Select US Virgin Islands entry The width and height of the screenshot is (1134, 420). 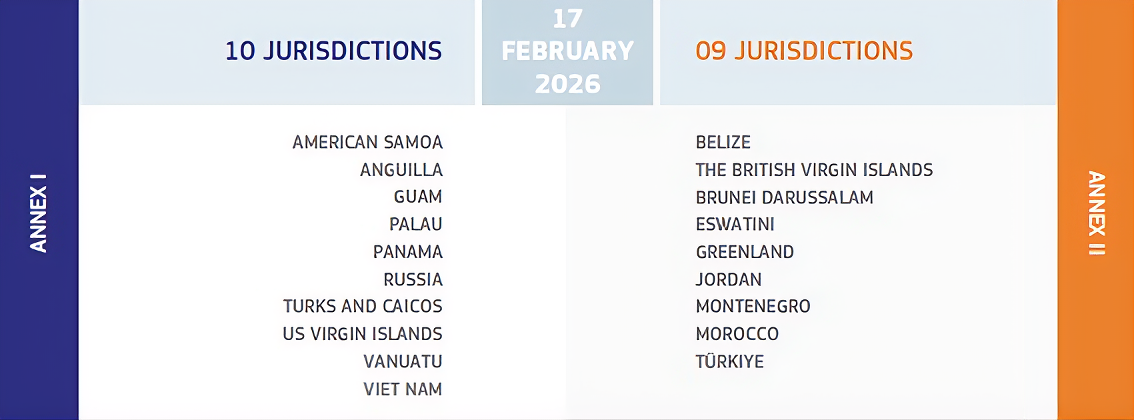click(362, 334)
